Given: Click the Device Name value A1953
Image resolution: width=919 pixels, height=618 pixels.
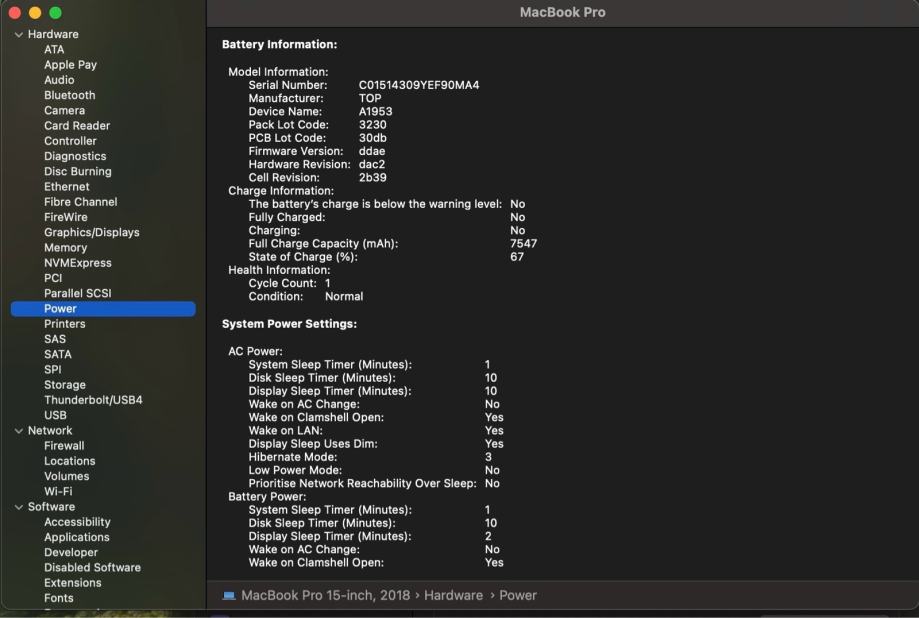Looking at the screenshot, I should coord(376,112).
